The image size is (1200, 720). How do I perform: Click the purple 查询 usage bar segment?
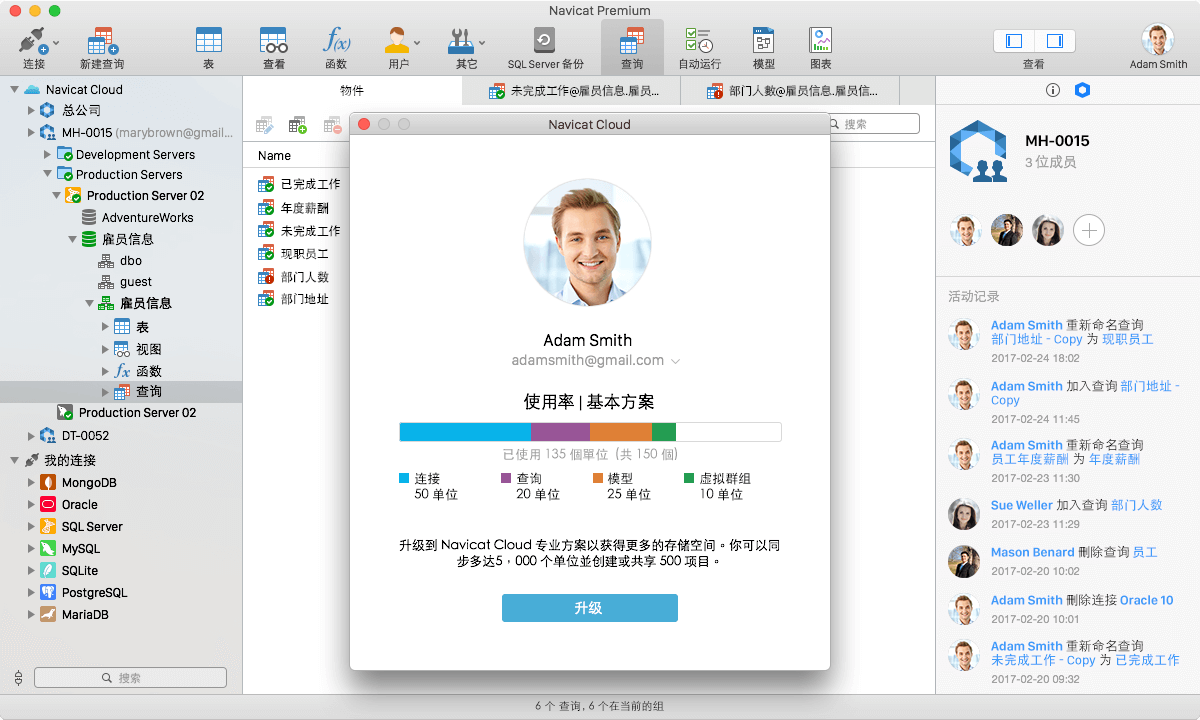(560, 432)
